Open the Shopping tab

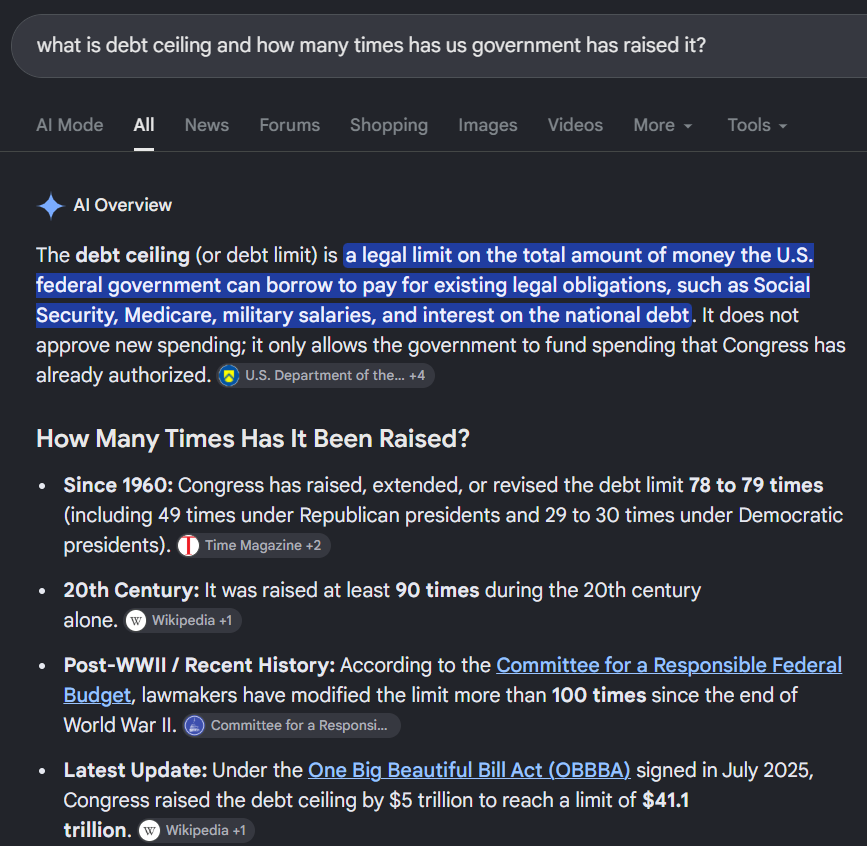coord(389,126)
